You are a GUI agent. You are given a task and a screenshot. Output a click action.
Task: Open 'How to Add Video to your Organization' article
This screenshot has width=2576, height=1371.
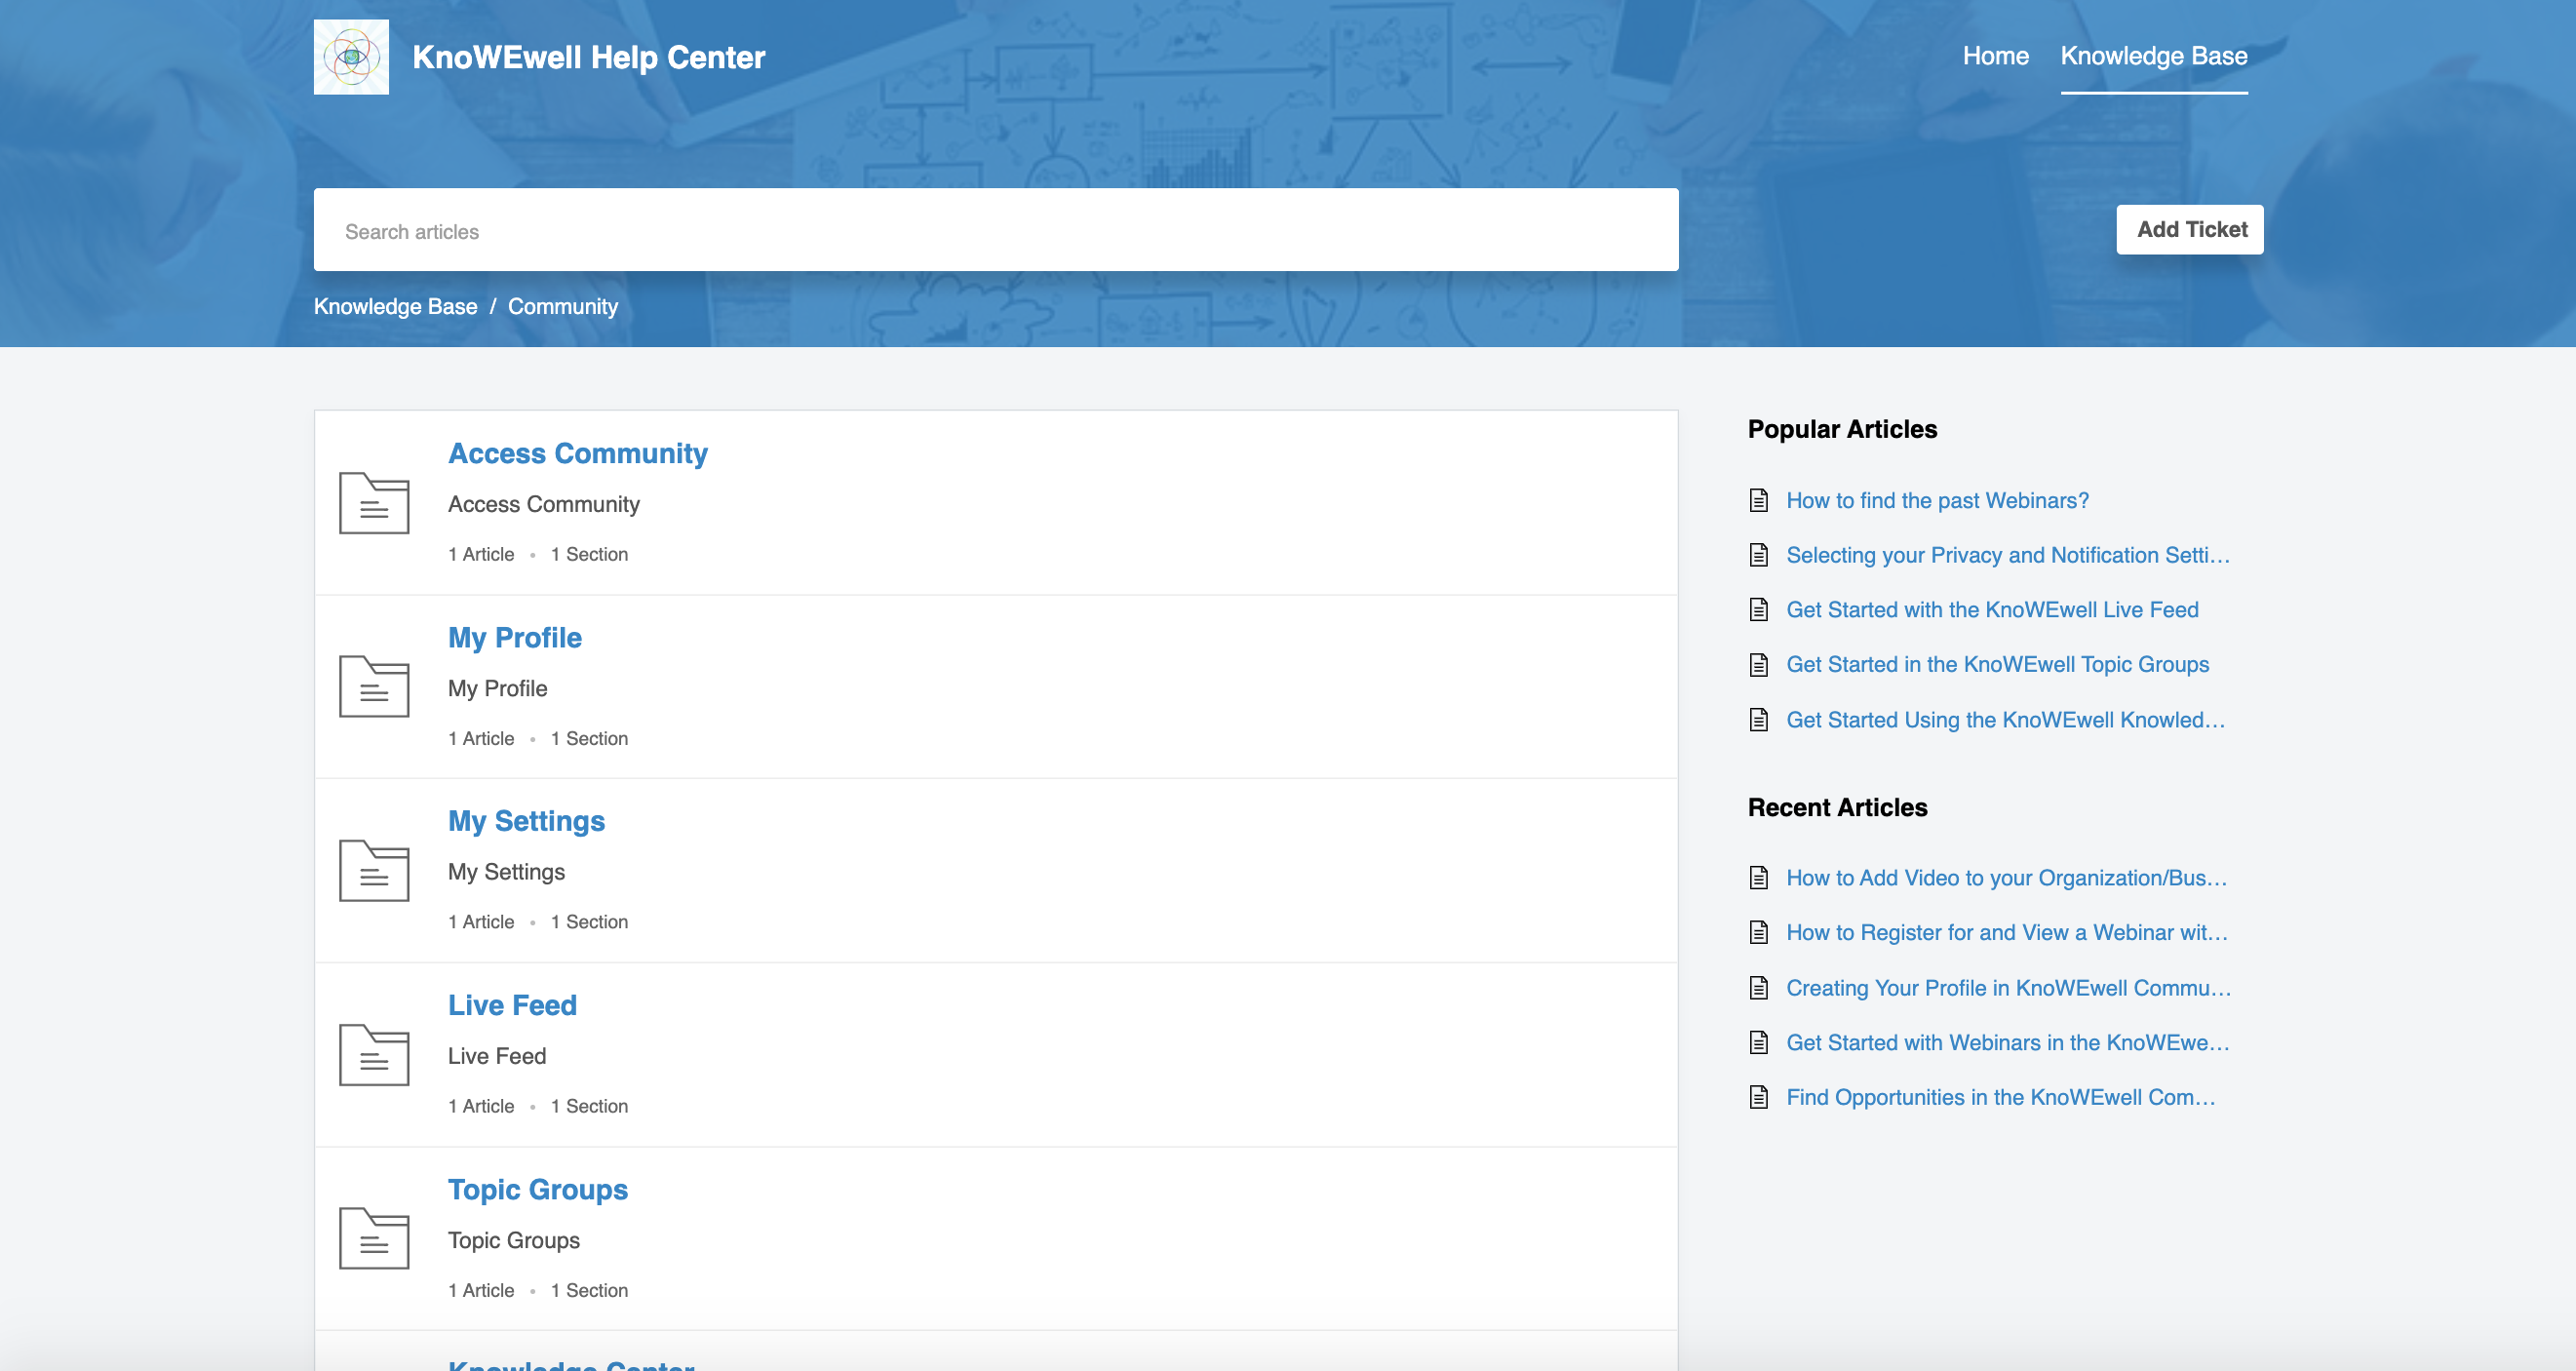coord(2007,878)
